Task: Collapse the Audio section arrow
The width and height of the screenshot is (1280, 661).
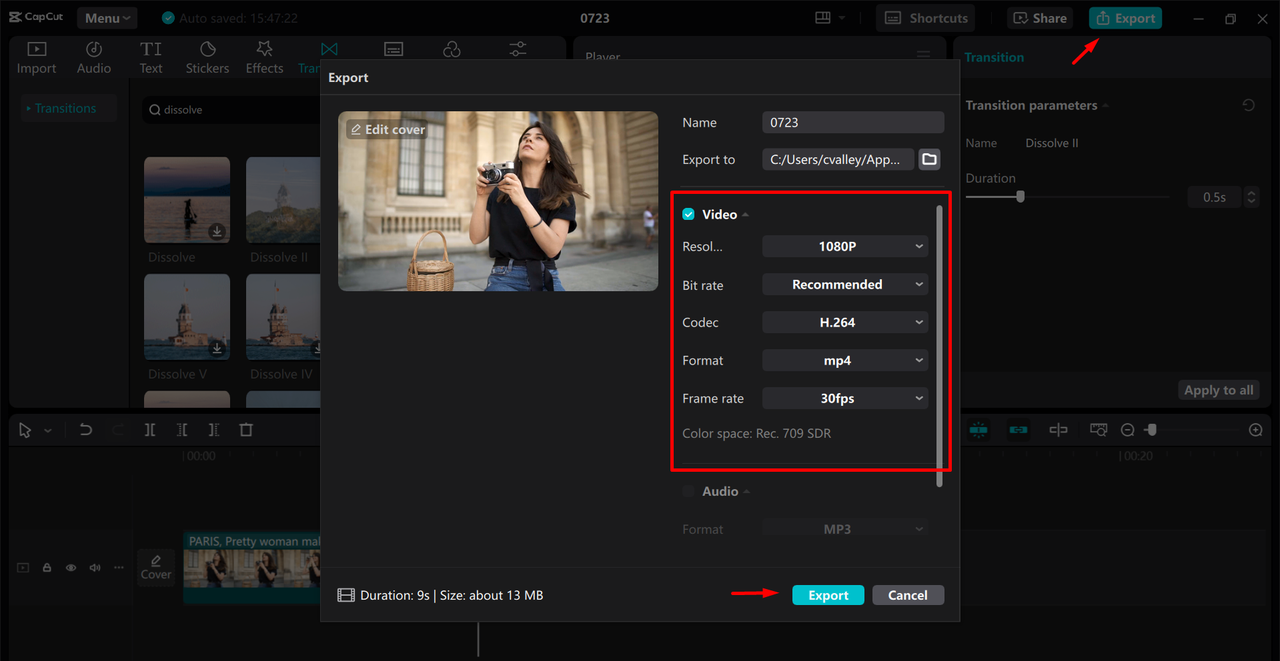Action: point(747,492)
